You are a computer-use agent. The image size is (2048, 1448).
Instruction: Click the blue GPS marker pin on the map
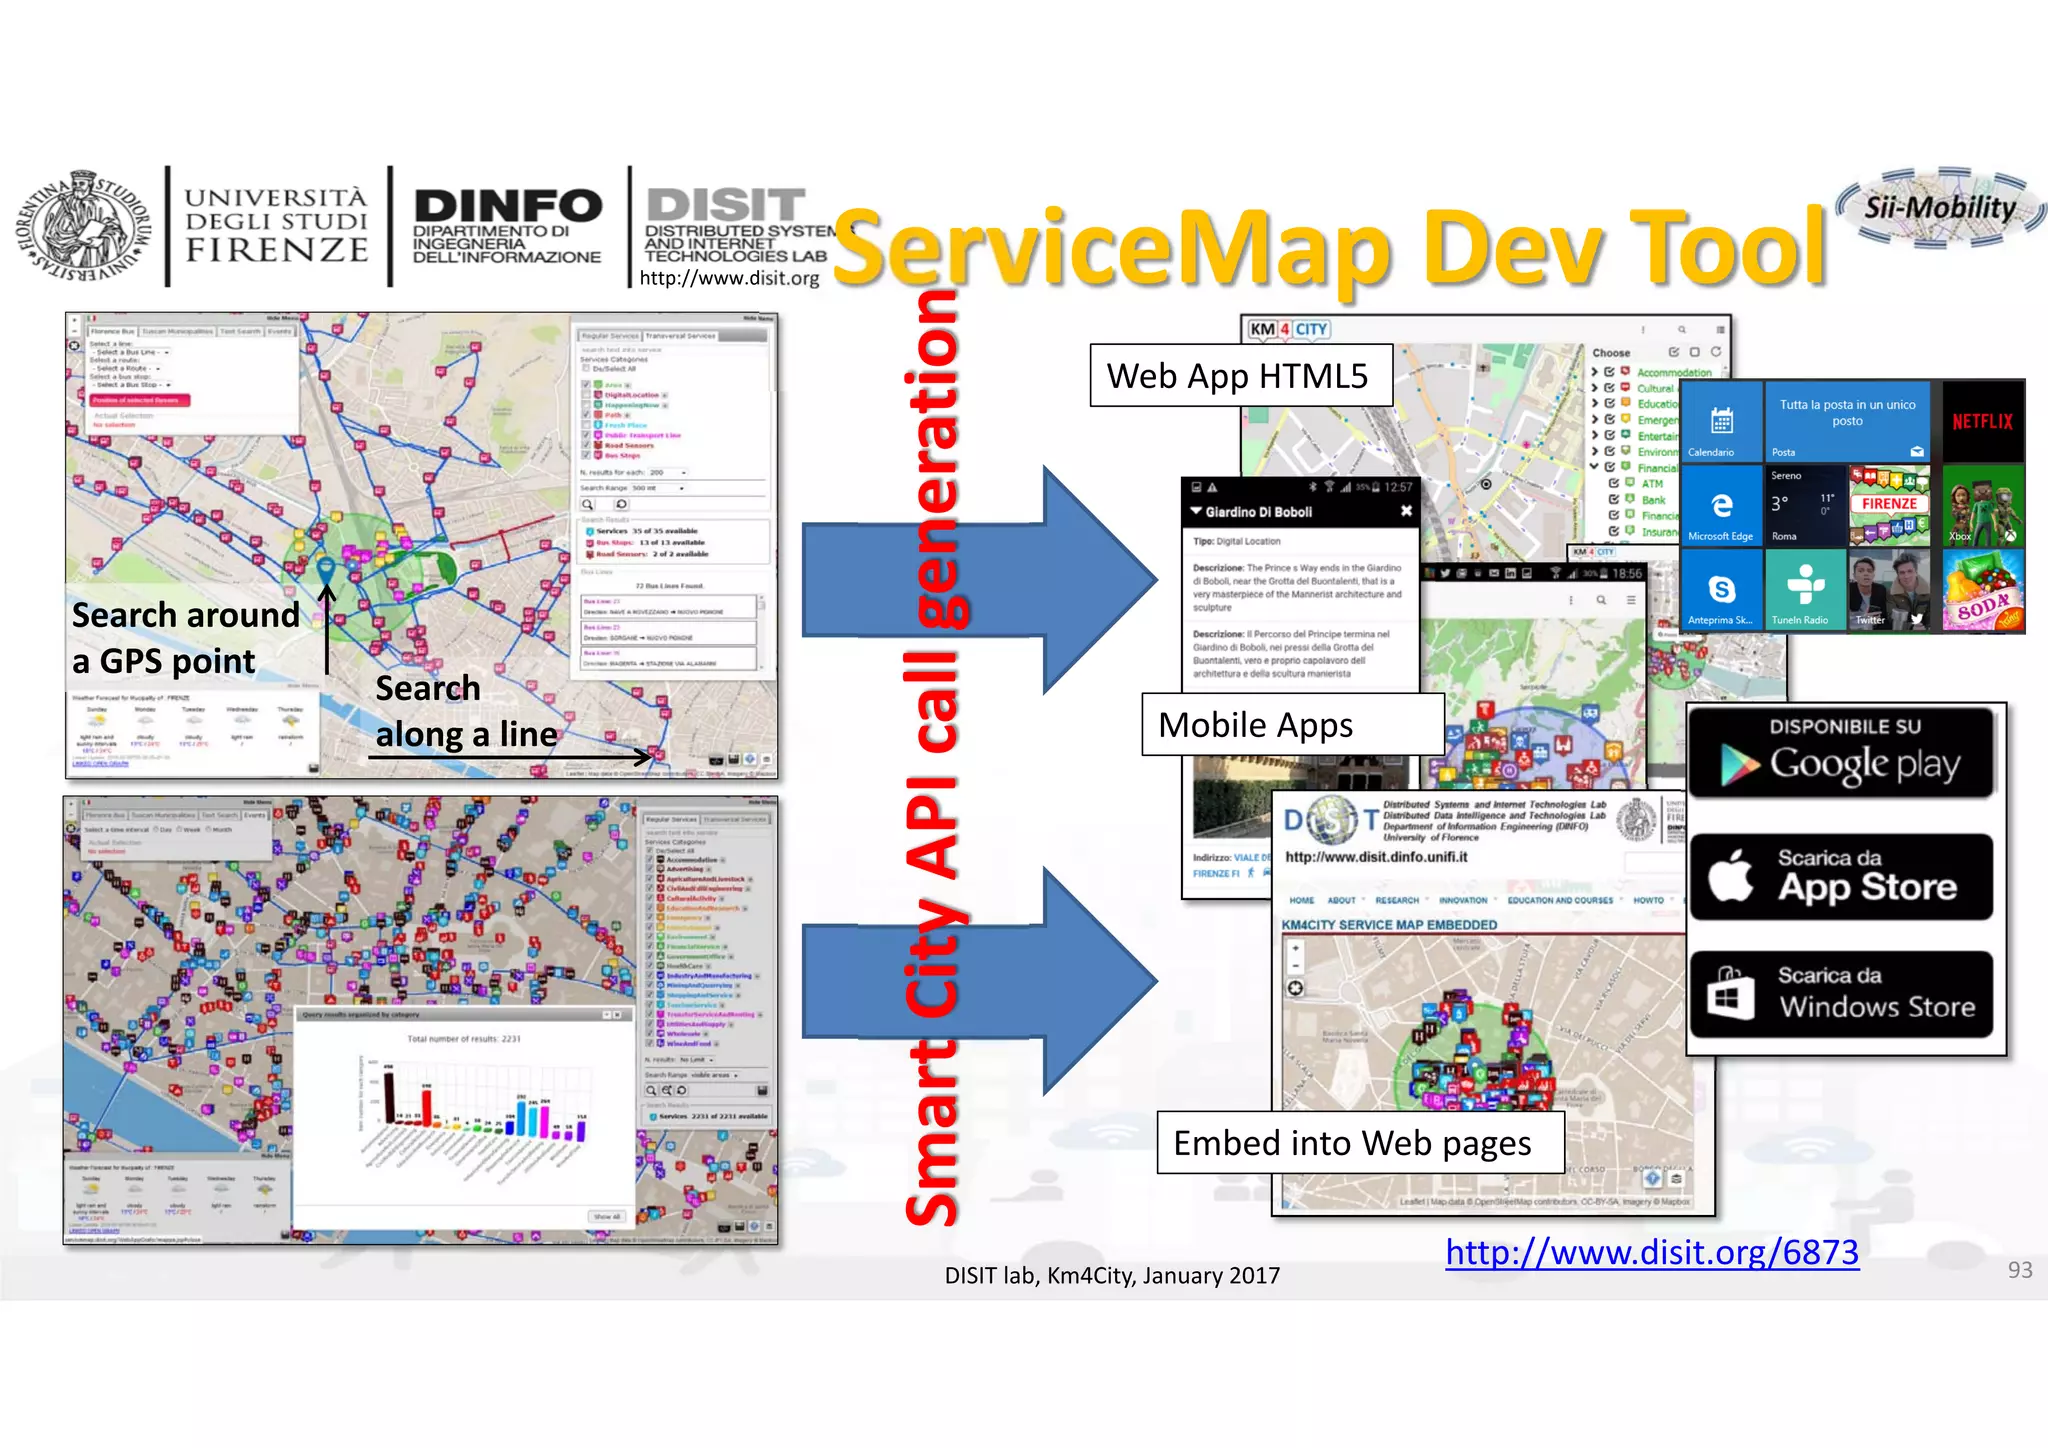point(326,570)
